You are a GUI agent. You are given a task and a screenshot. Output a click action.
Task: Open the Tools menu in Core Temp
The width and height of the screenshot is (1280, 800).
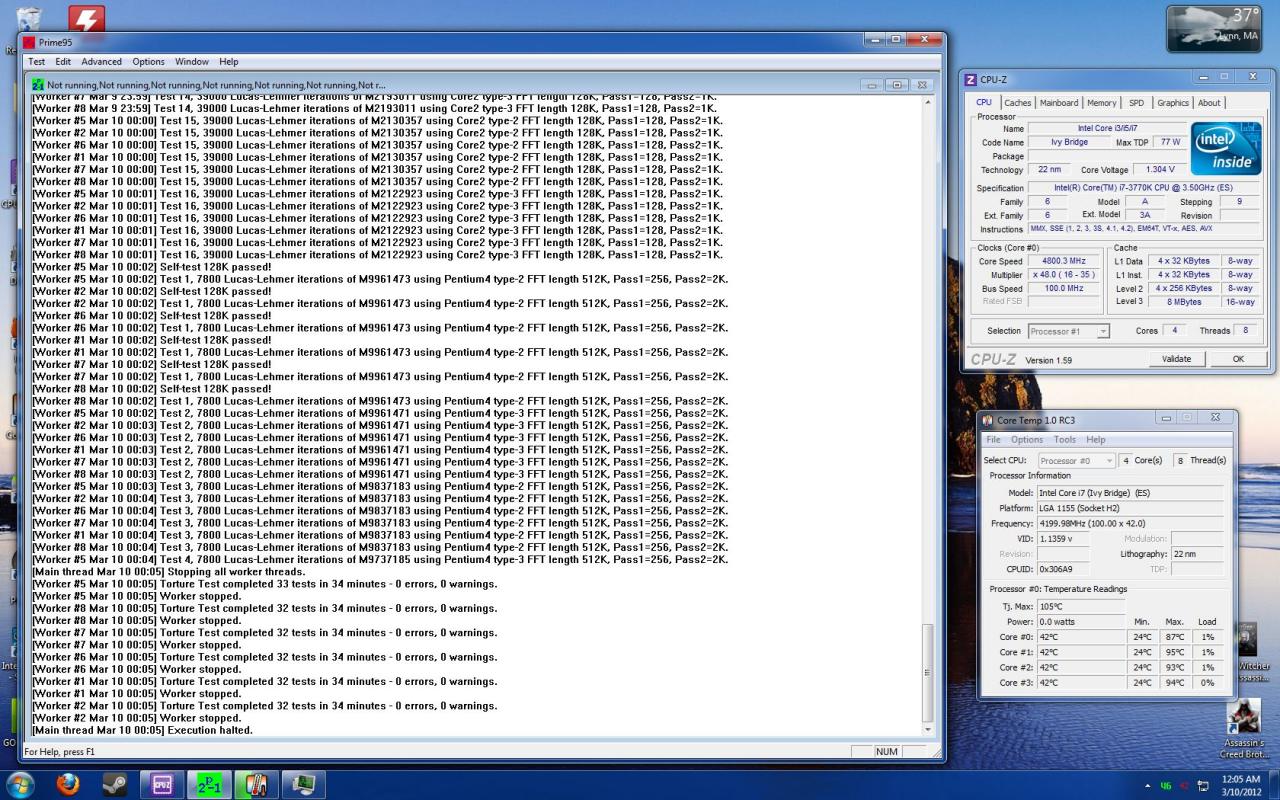click(1065, 440)
